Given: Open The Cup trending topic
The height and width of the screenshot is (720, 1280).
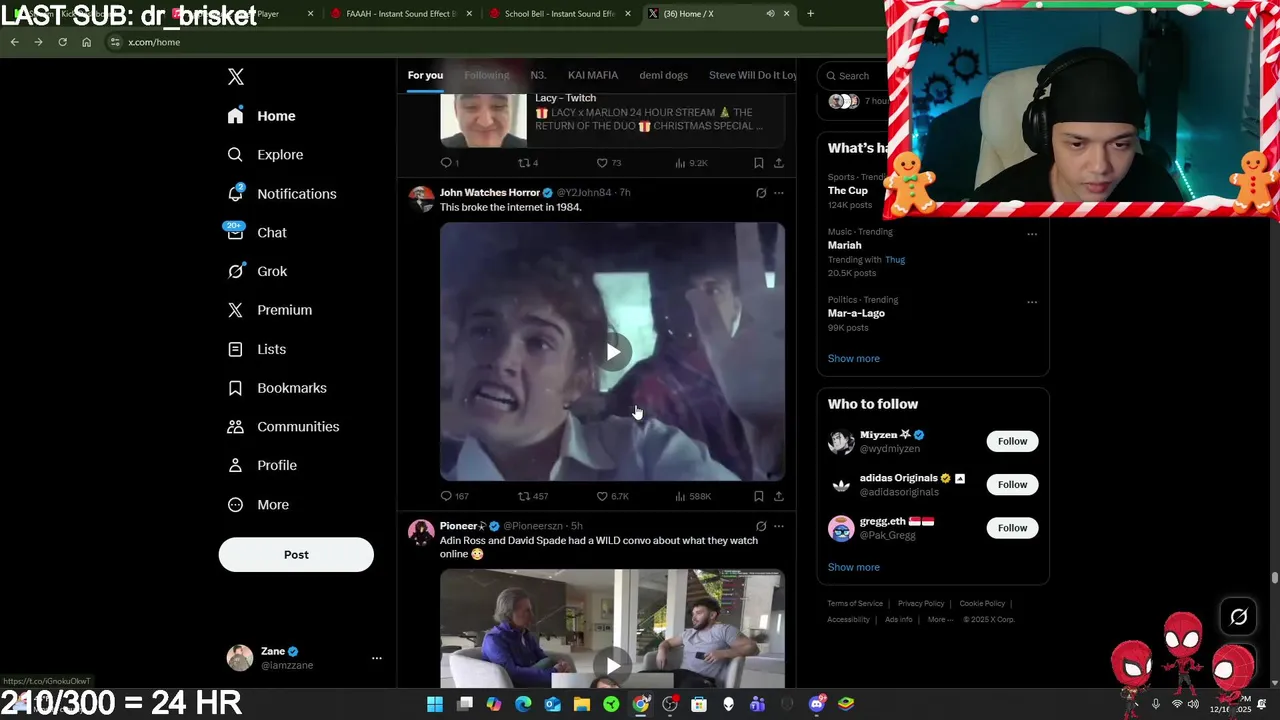Looking at the screenshot, I should click(x=848, y=191).
